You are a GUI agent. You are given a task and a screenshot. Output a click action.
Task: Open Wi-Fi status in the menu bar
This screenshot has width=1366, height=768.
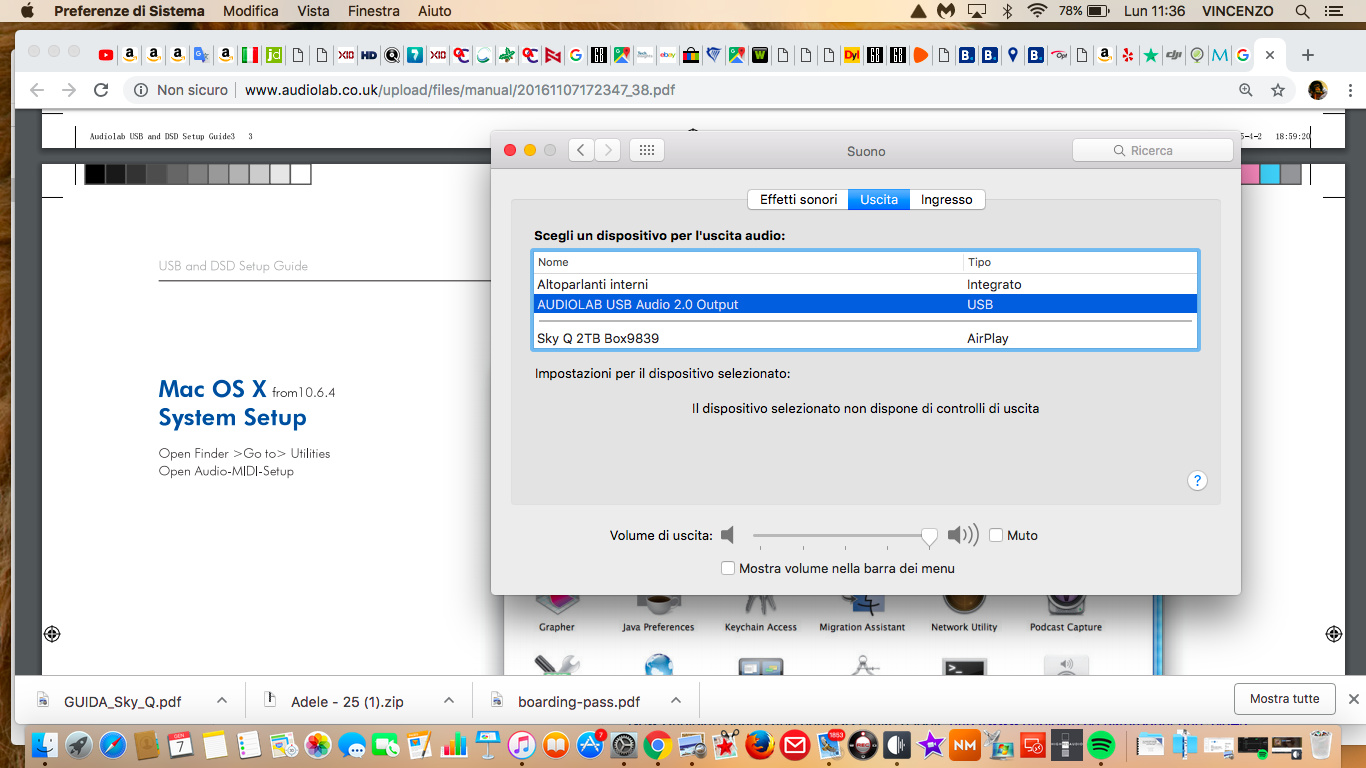point(1037,11)
